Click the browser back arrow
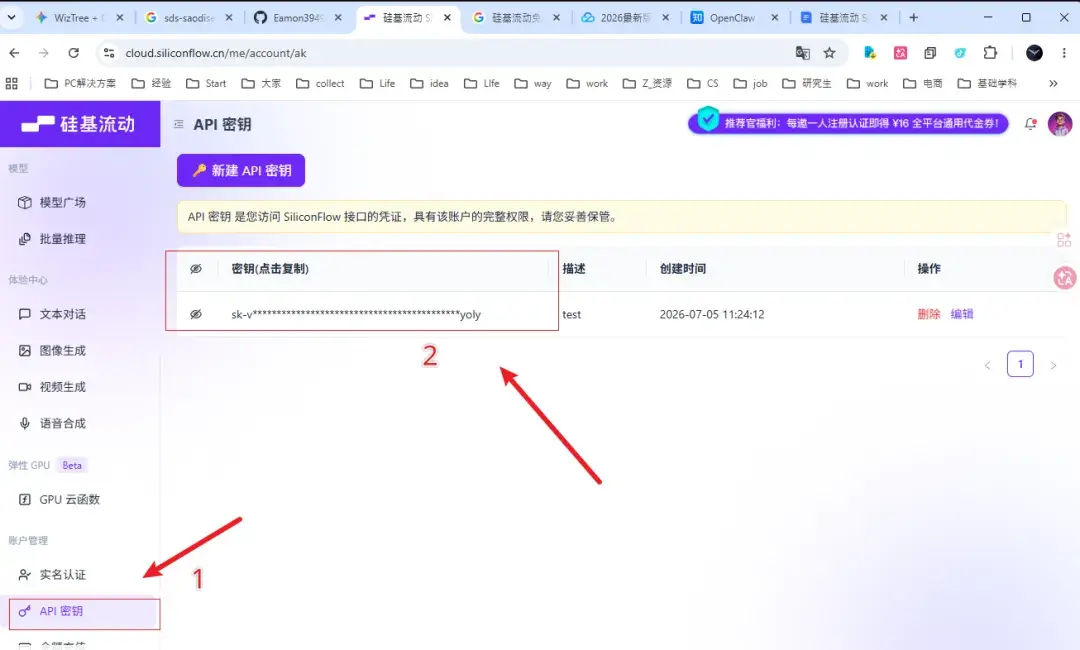Screen dimensions: 1080x650 point(14,53)
